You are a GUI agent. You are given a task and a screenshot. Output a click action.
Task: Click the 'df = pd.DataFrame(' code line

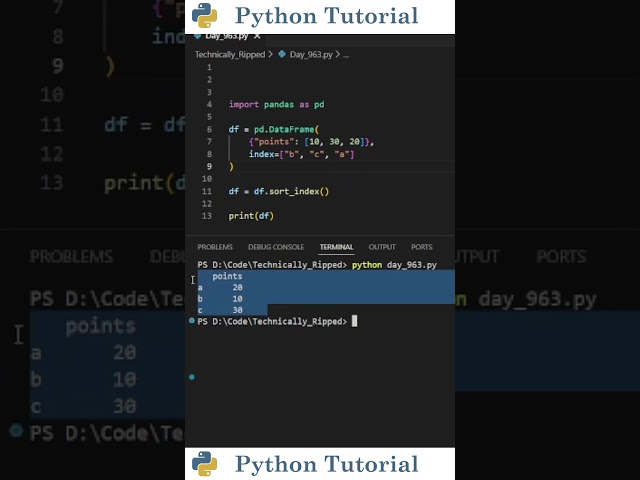pos(273,129)
